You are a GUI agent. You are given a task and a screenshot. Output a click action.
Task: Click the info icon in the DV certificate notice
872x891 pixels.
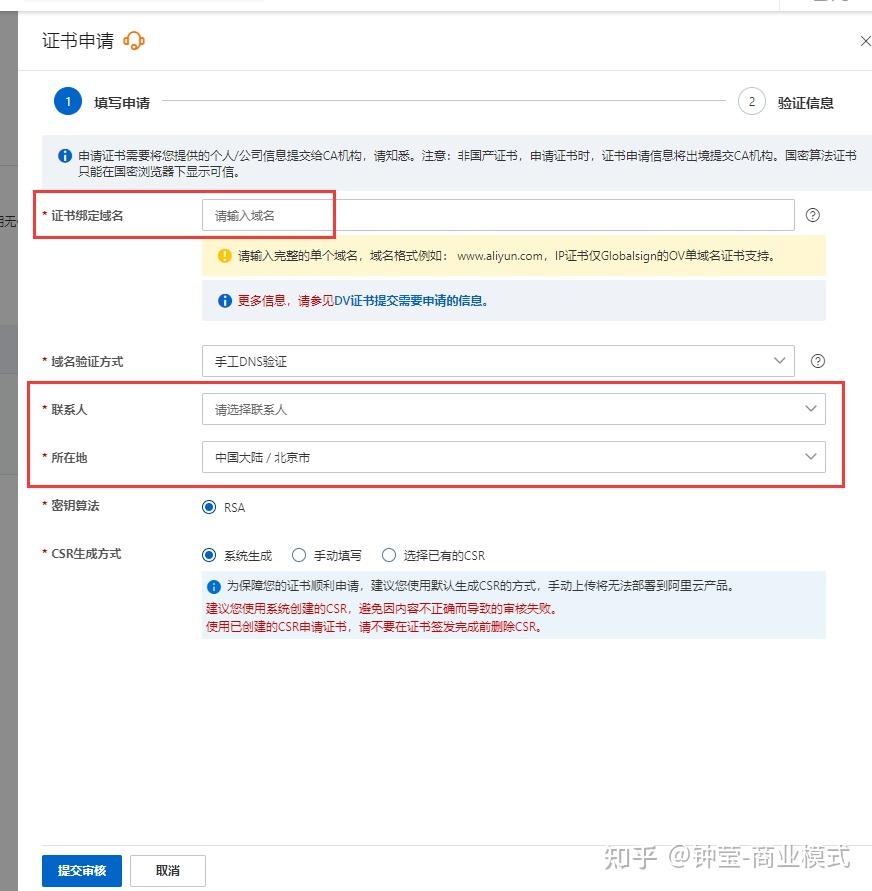click(x=224, y=300)
